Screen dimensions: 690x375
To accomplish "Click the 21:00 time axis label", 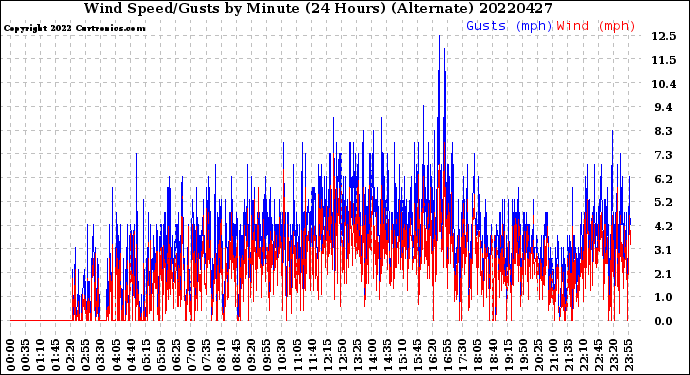I will (x=552, y=355).
